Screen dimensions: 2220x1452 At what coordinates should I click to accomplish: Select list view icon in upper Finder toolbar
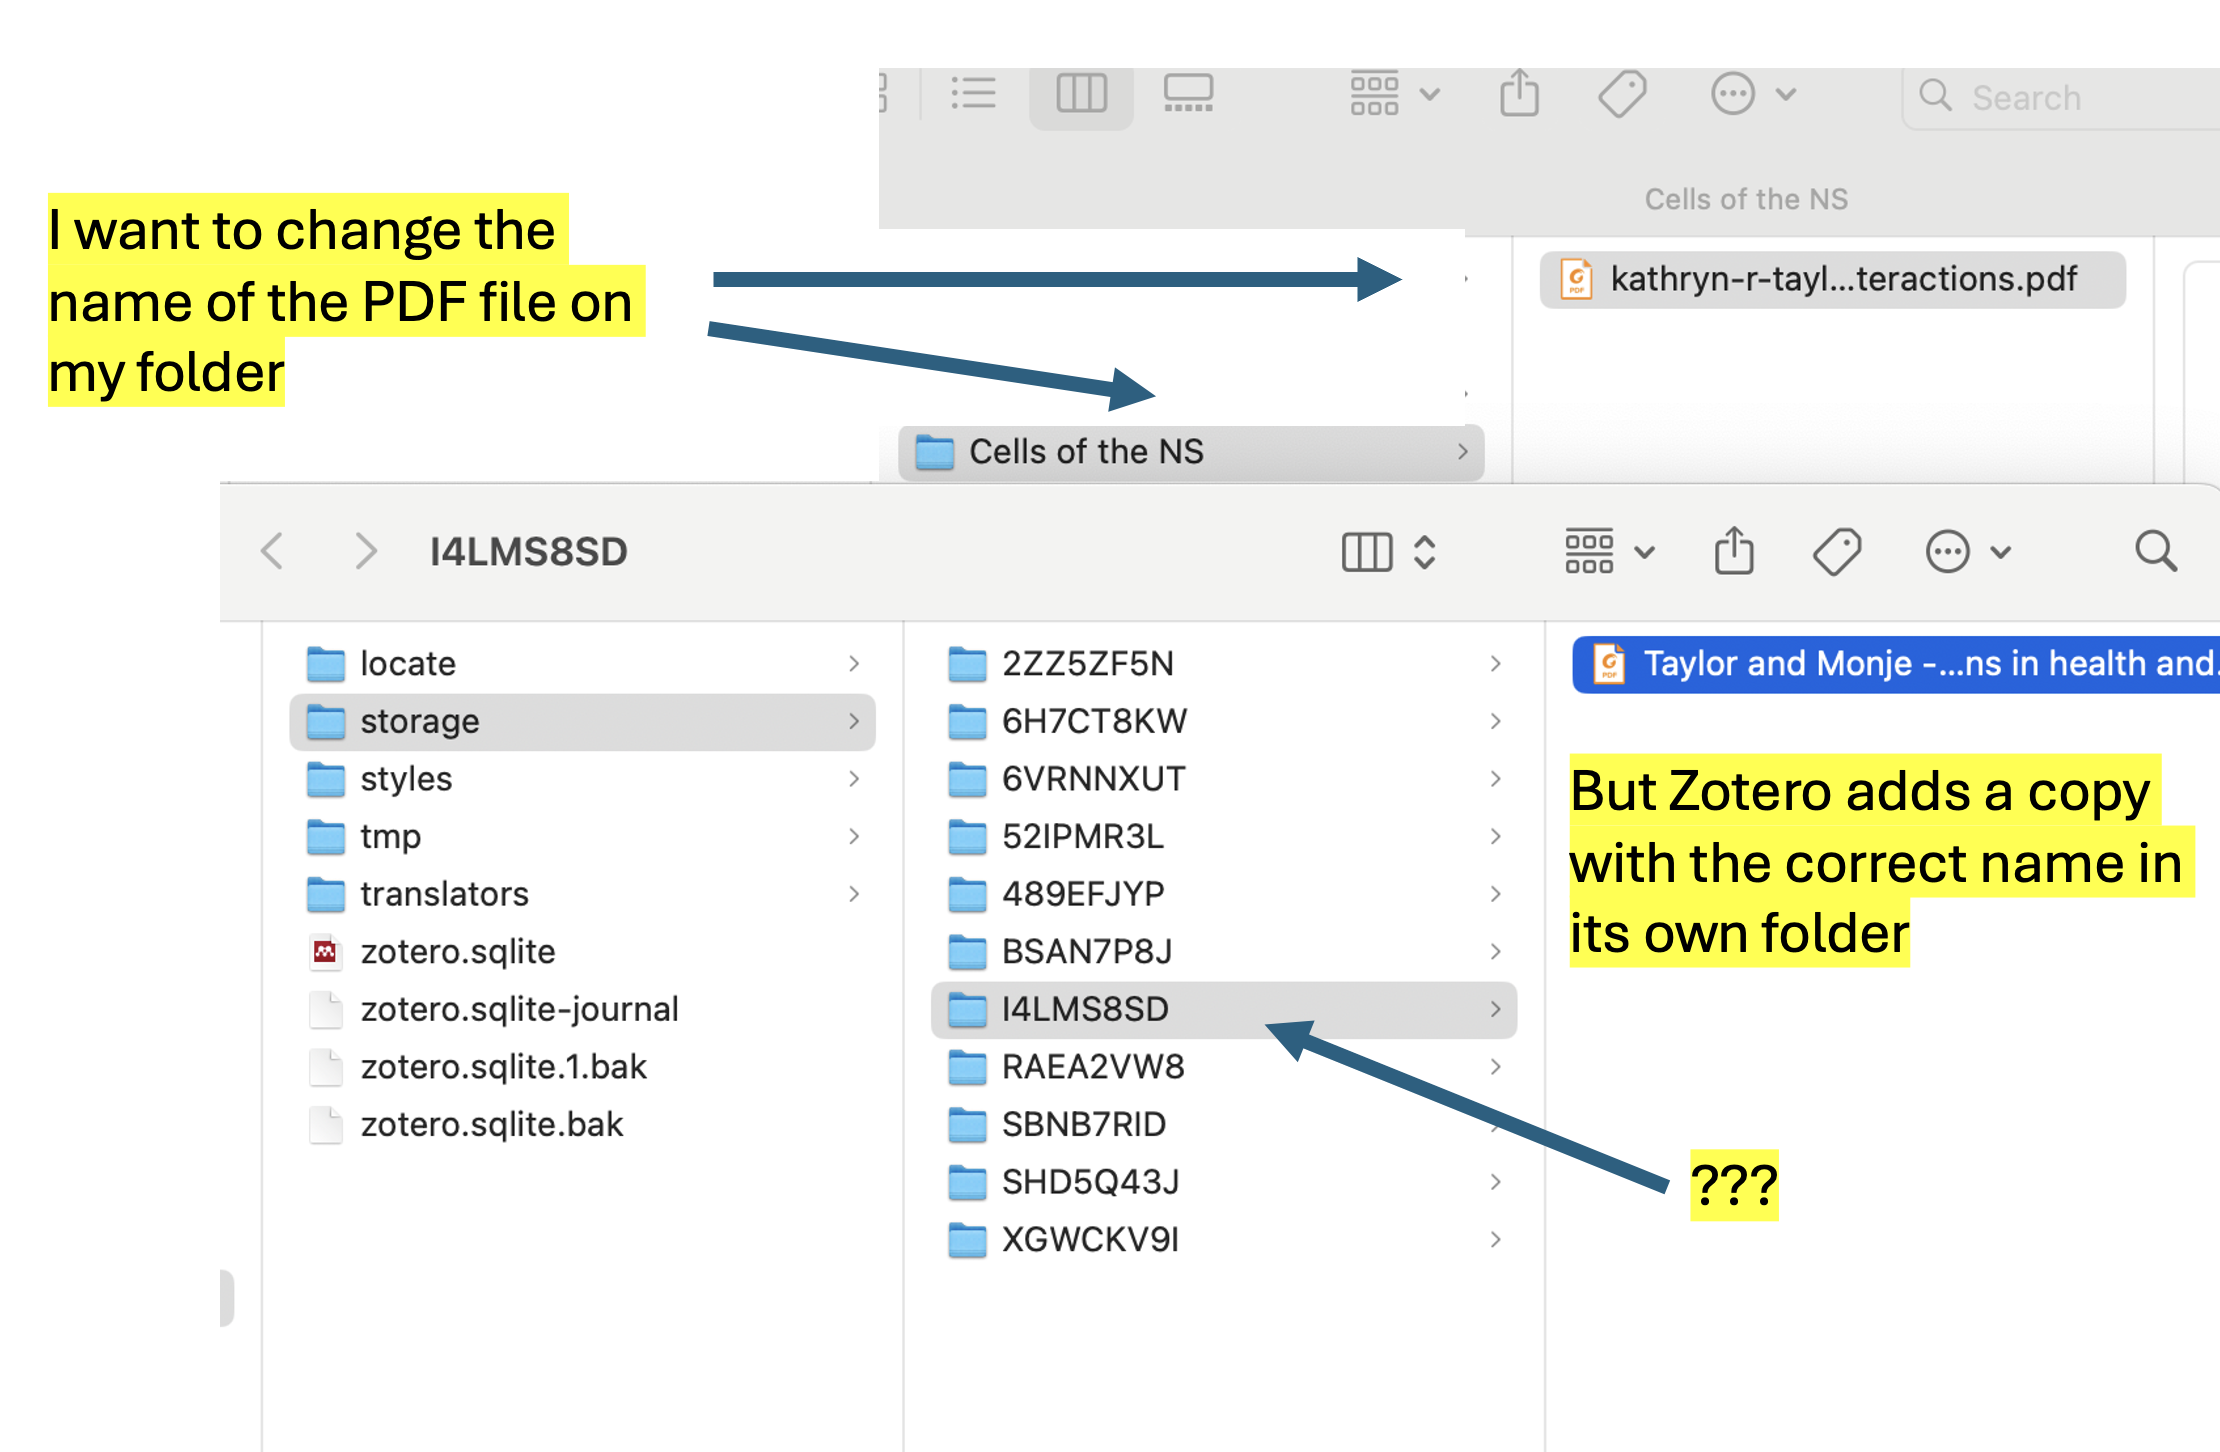(973, 94)
